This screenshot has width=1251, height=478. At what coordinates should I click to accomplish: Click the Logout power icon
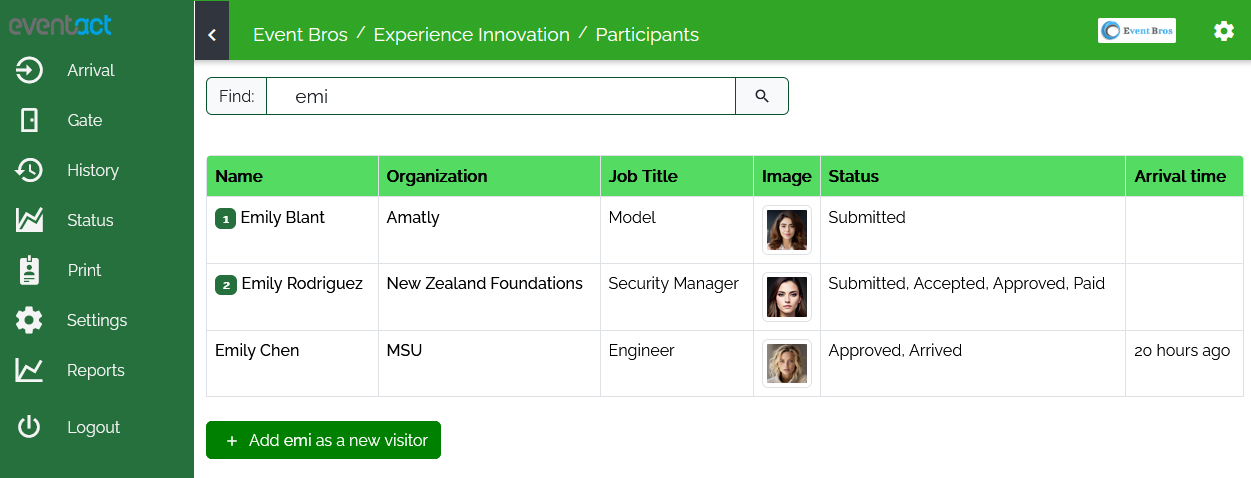[29, 427]
